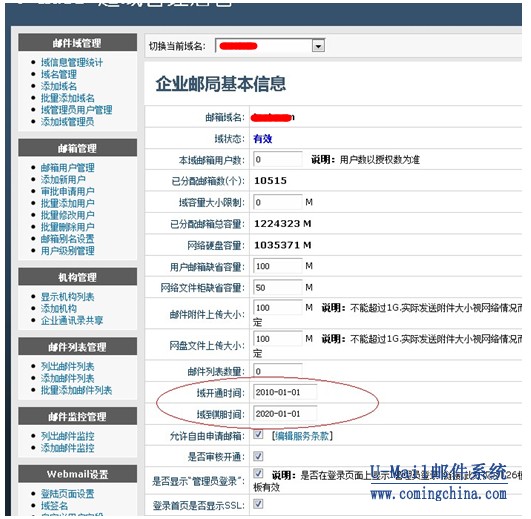The height and width of the screenshot is (519, 531).
Task: Toggle 是否审核开通 checkbox
Action: coord(258,456)
